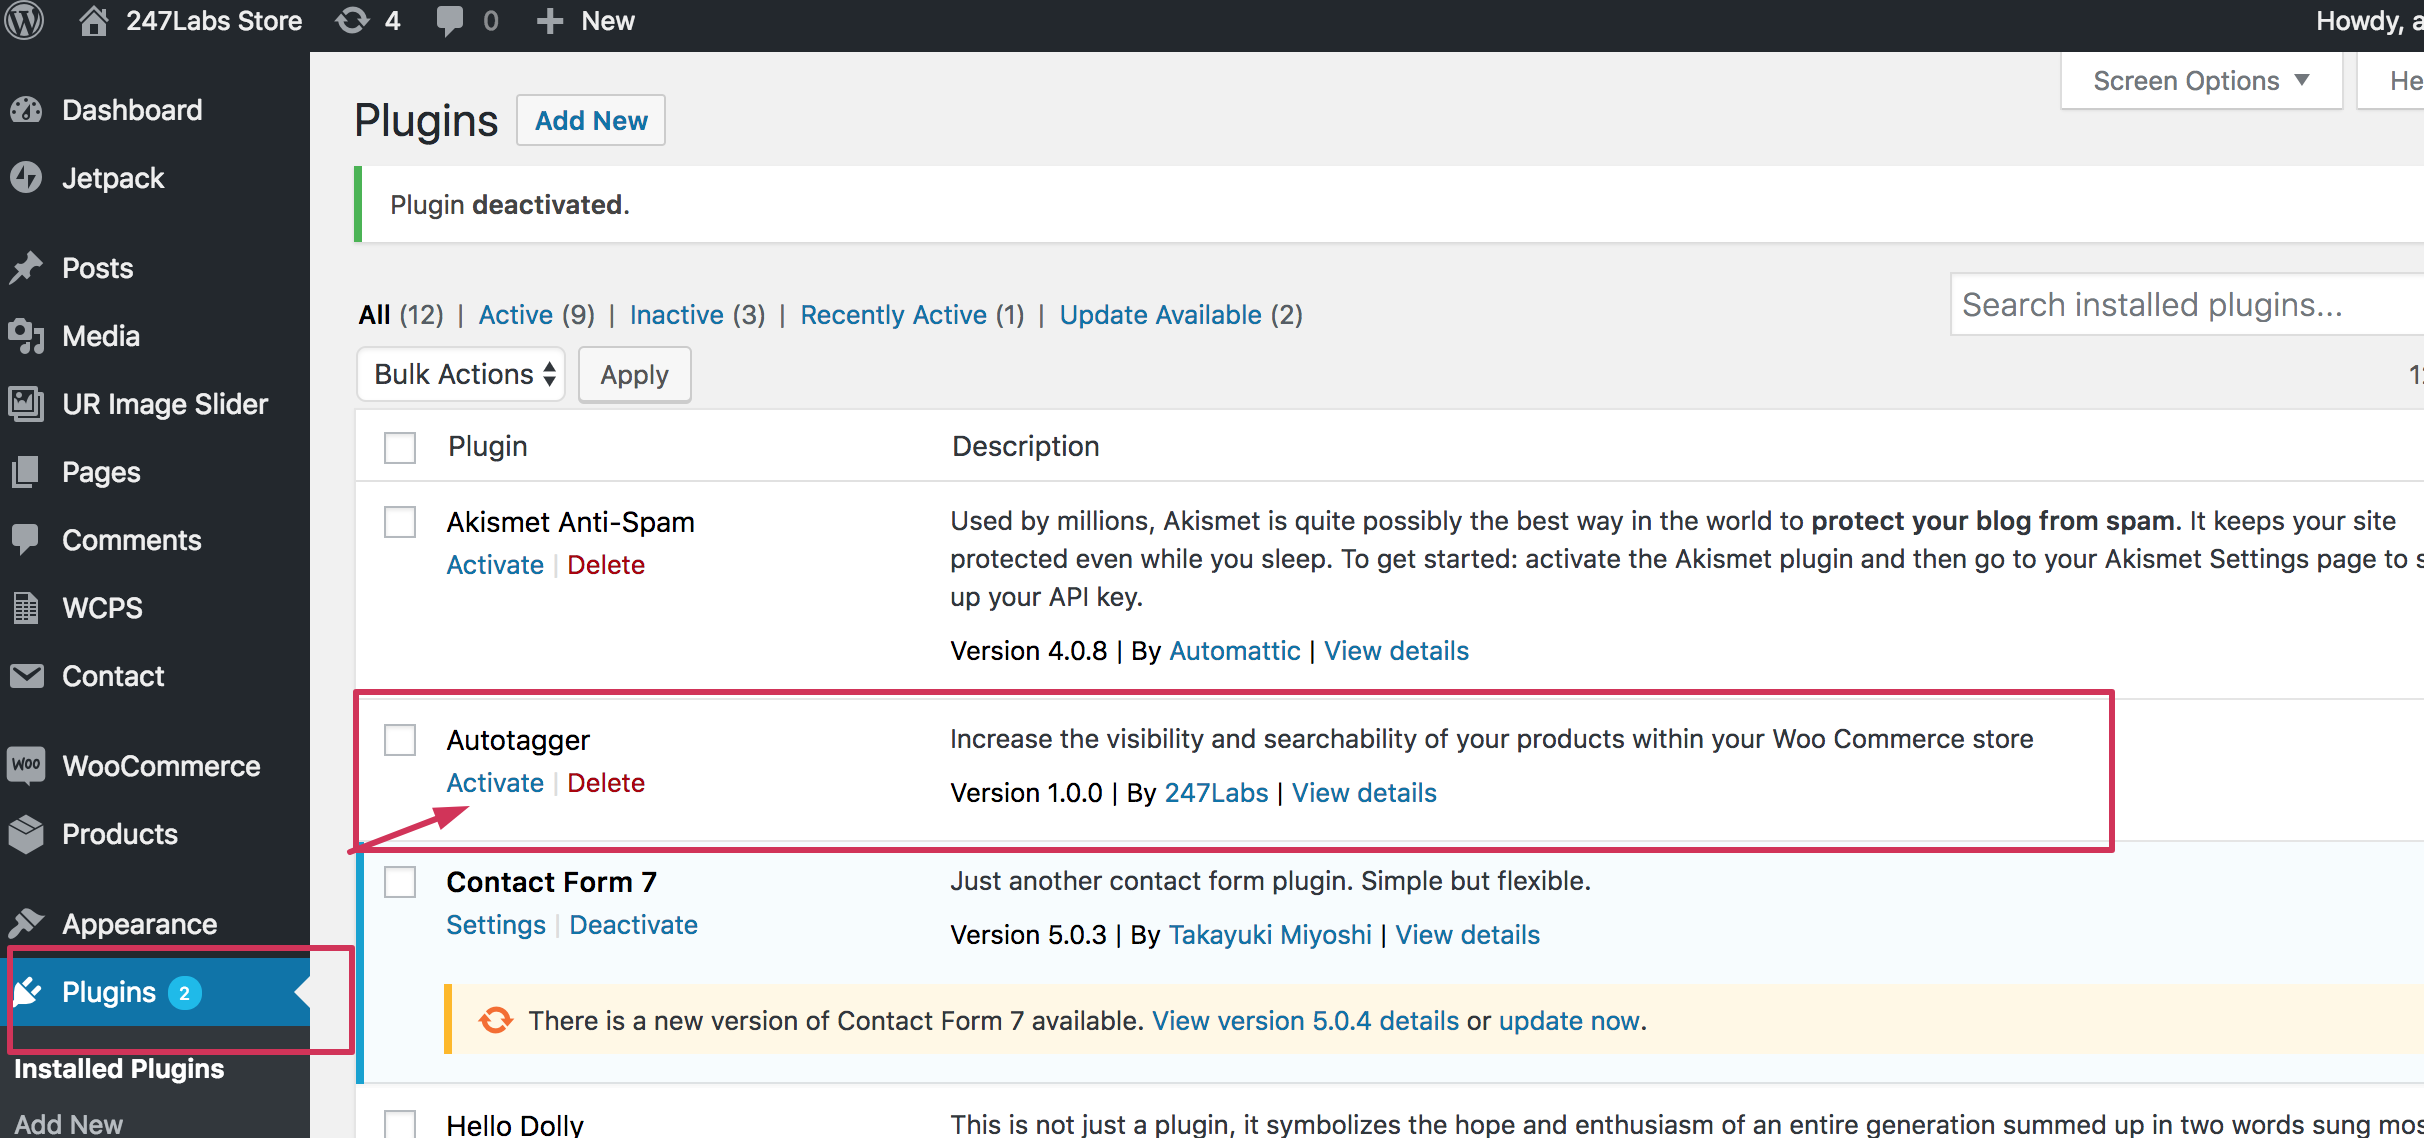Click the home icon for 247Labs Store
2424x1138 pixels.
point(93,21)
